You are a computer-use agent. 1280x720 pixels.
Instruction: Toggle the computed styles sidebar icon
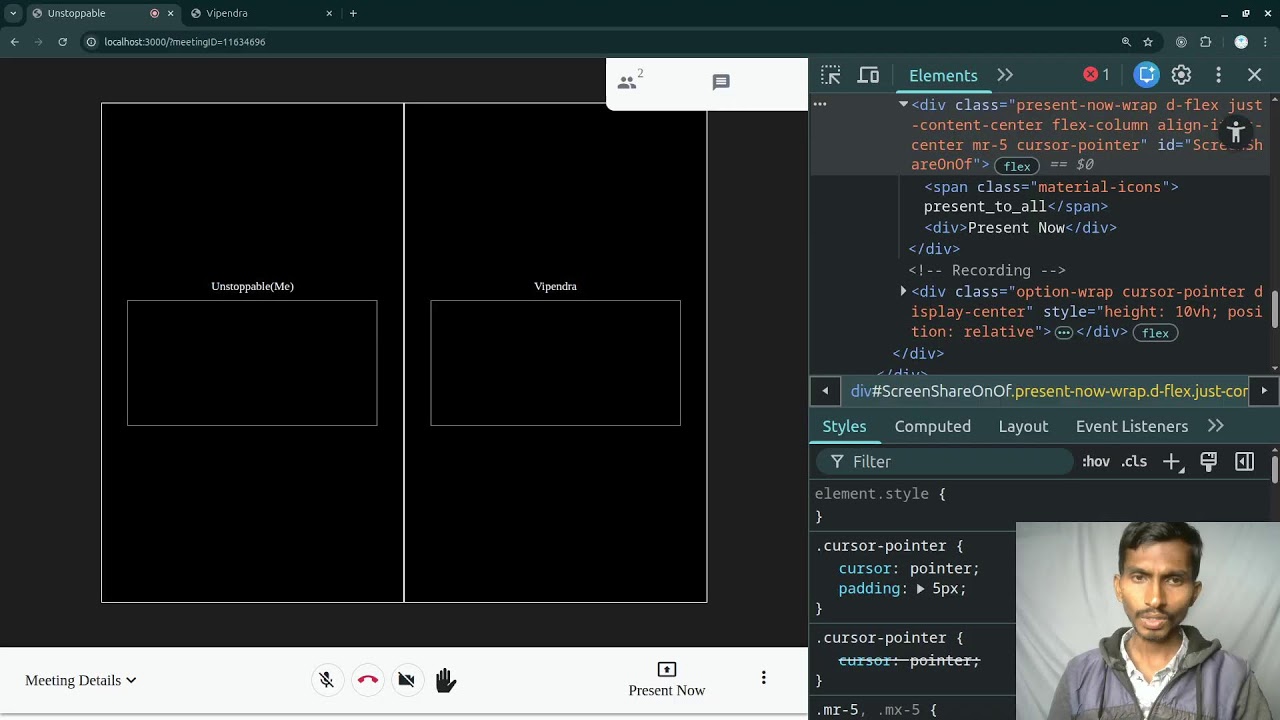[x=1245, y=462]
